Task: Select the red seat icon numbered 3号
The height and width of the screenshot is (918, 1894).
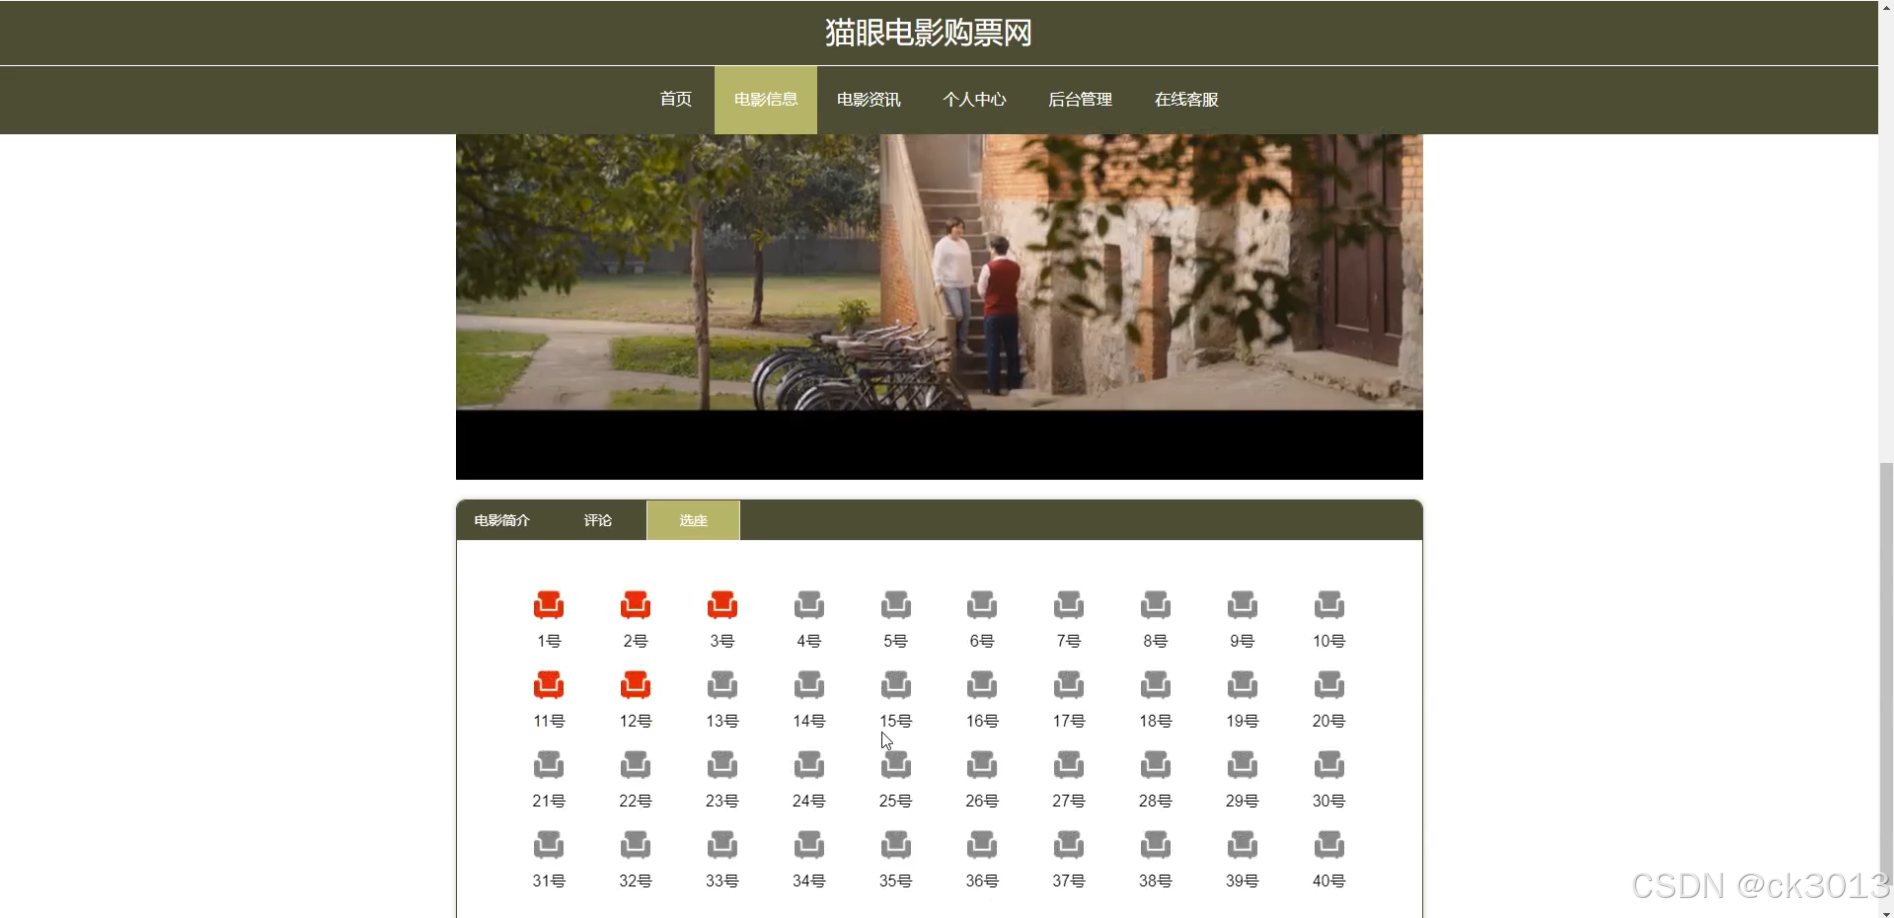Action: 722,605
